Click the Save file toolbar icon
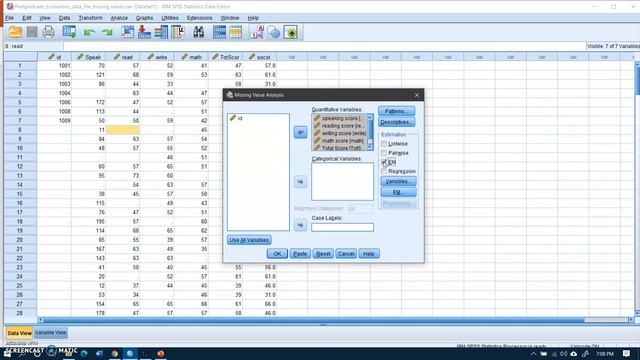 [32, 32]
